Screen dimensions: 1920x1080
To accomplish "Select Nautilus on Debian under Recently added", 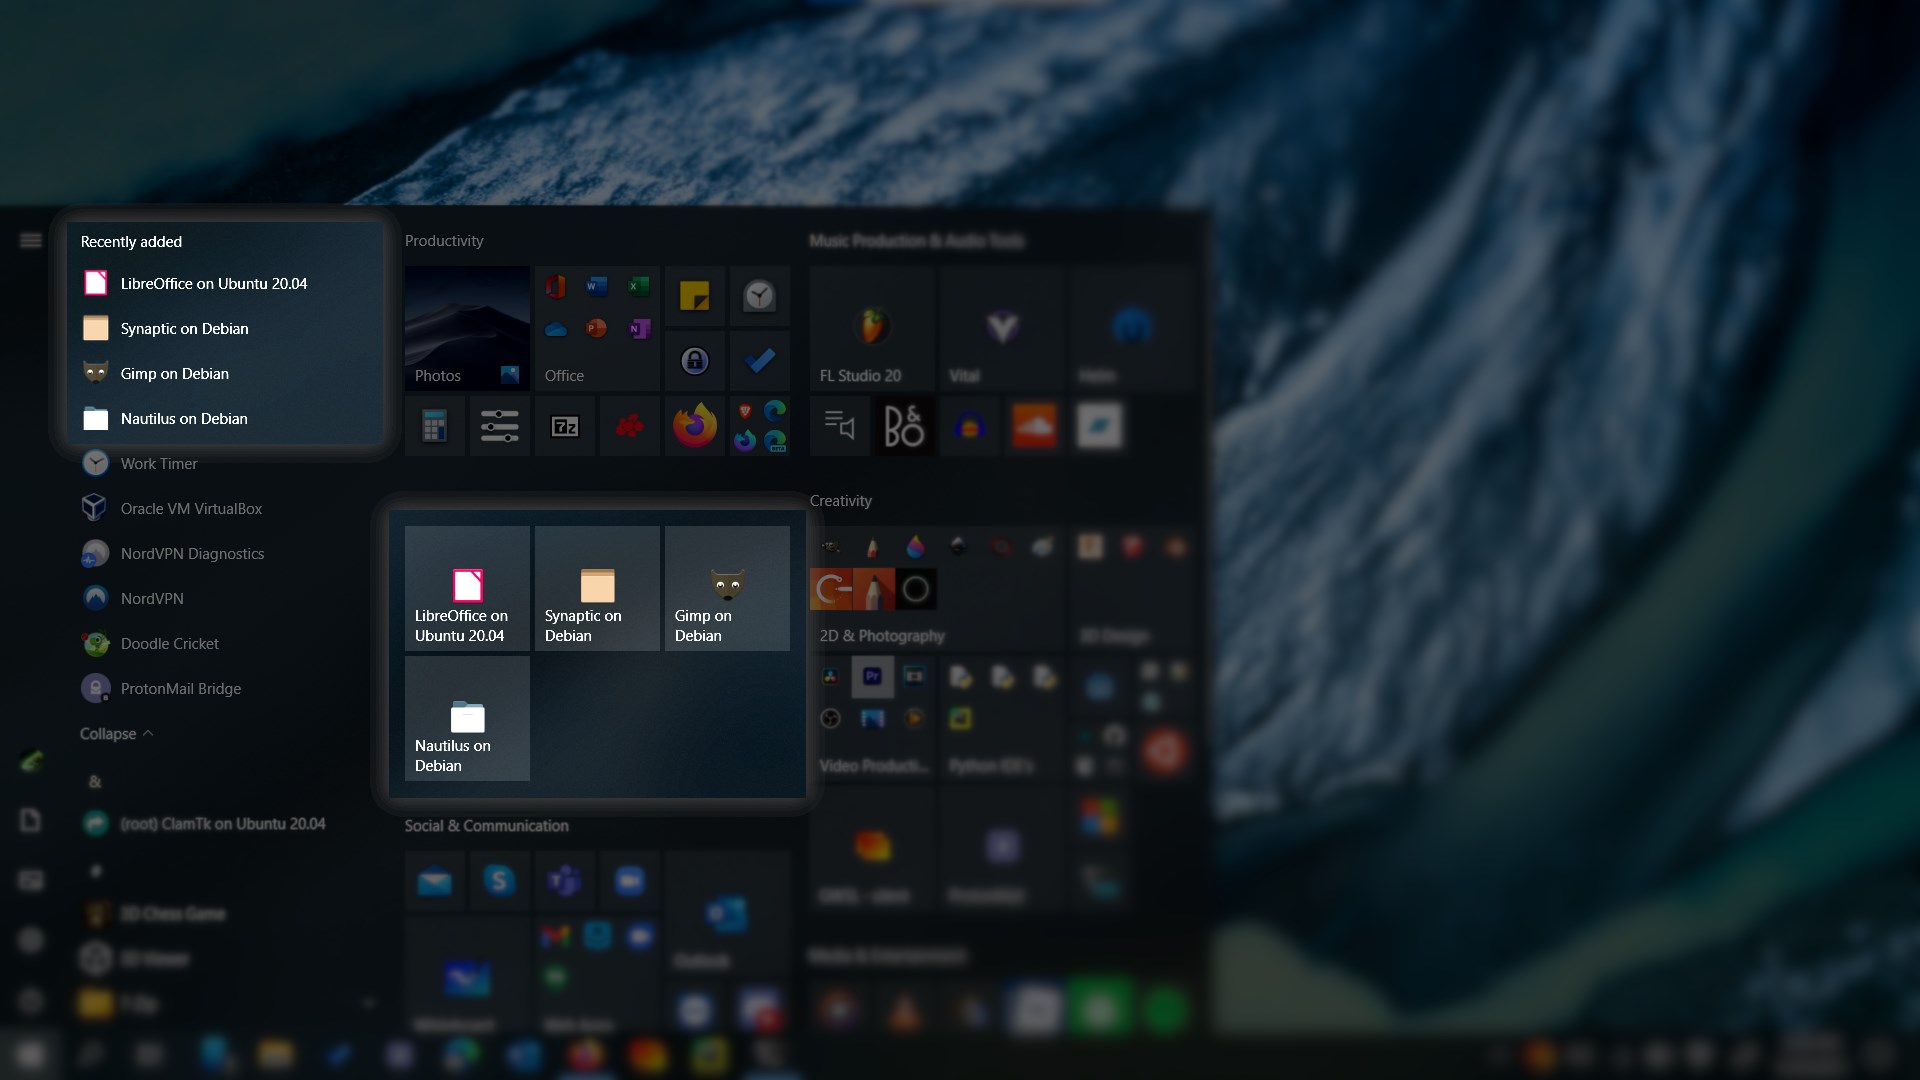I will (x=183, y=419).
